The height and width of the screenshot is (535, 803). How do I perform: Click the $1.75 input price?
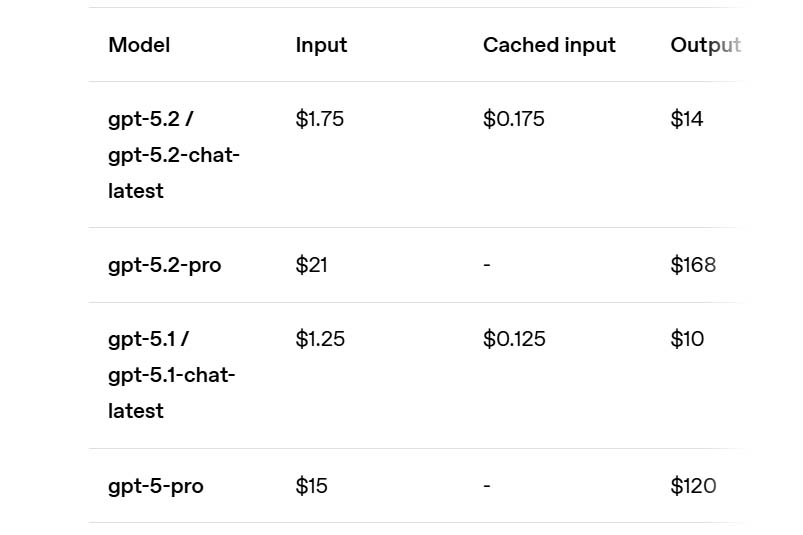coord(319,119)
